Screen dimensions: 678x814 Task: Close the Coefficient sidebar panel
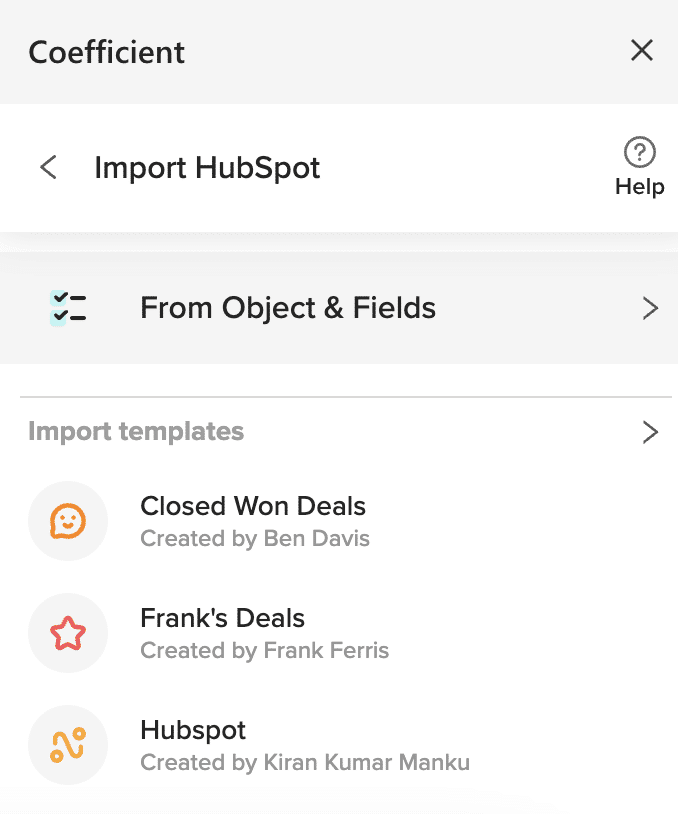click(x=642, y=51)
